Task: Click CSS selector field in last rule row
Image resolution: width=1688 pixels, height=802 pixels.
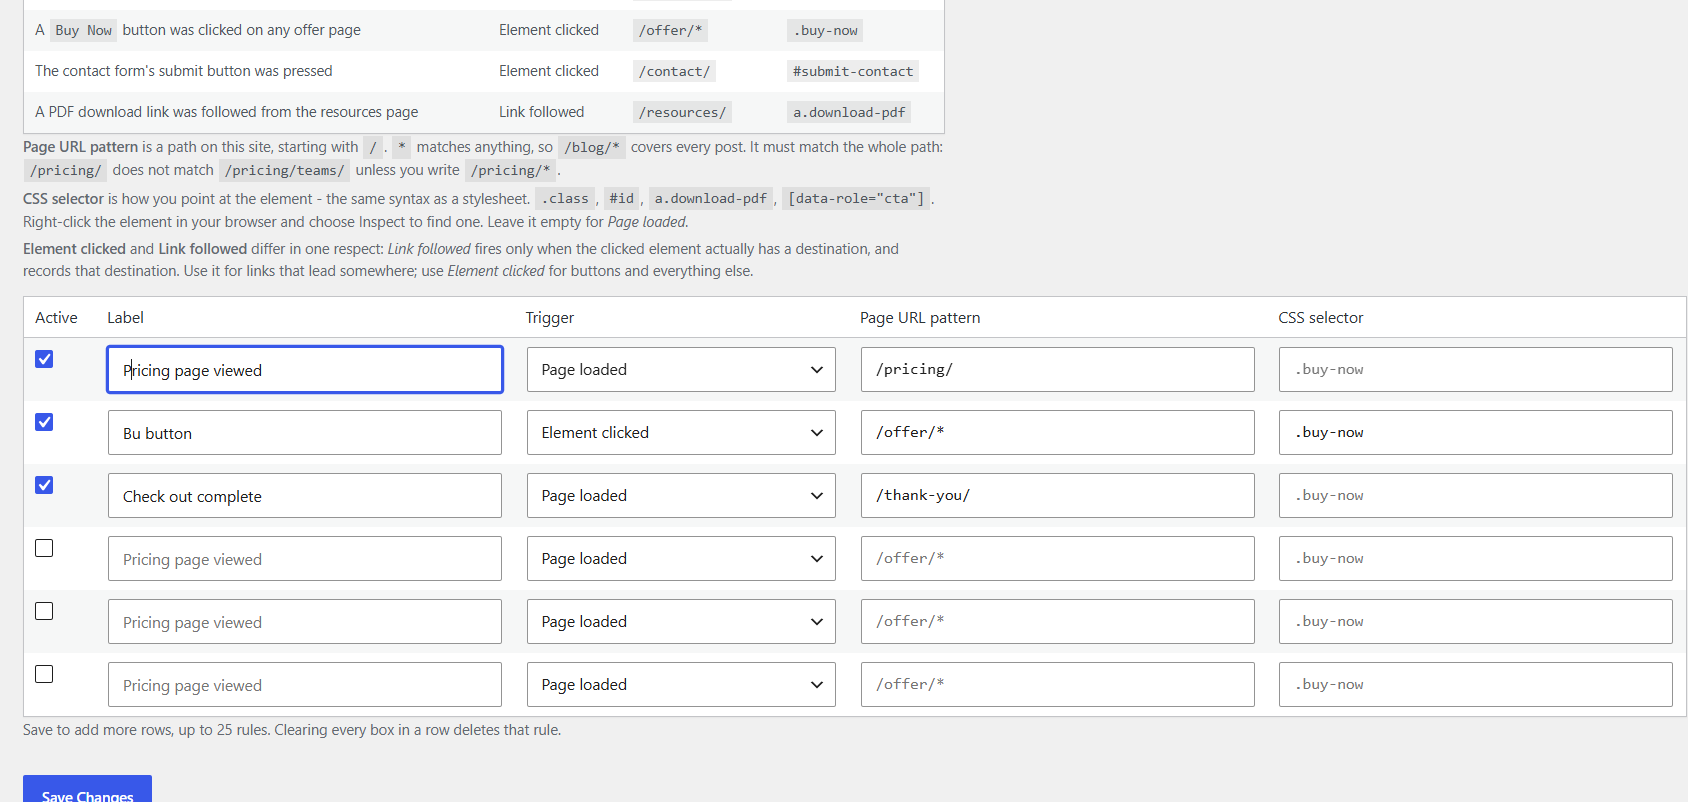Action: [x=1475, y=685]
